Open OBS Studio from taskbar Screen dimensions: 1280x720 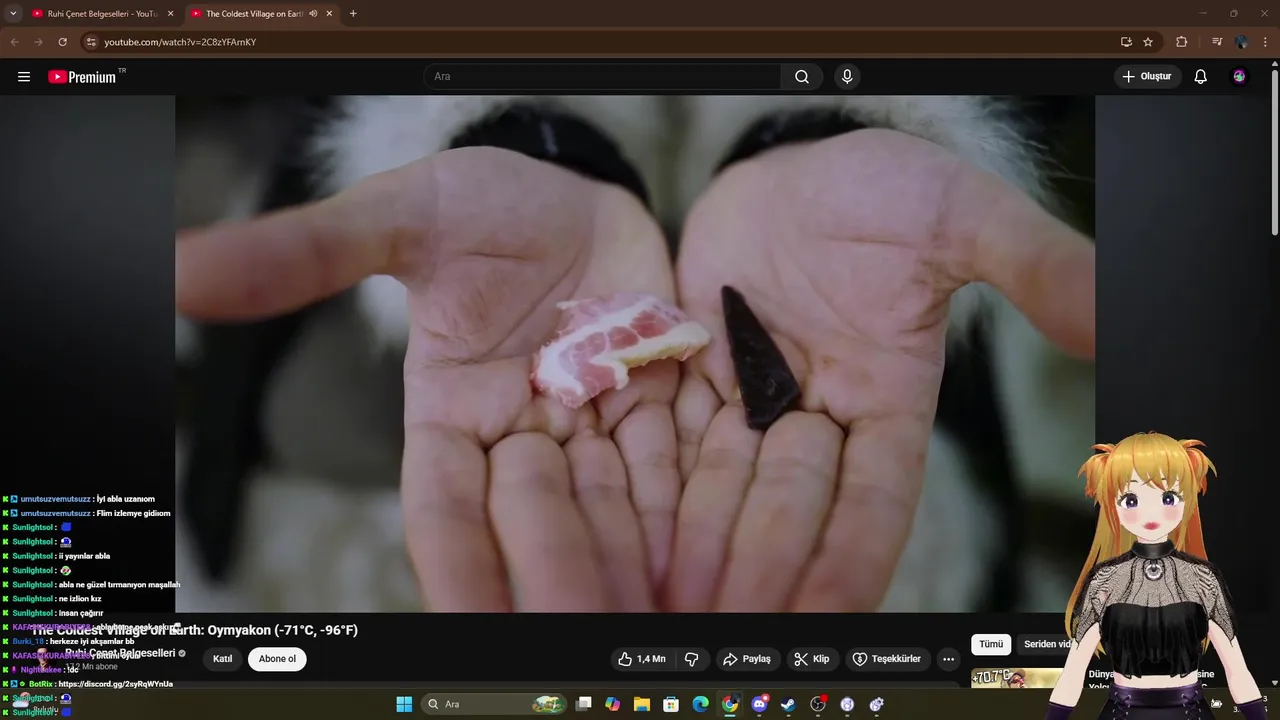(818, 704)
